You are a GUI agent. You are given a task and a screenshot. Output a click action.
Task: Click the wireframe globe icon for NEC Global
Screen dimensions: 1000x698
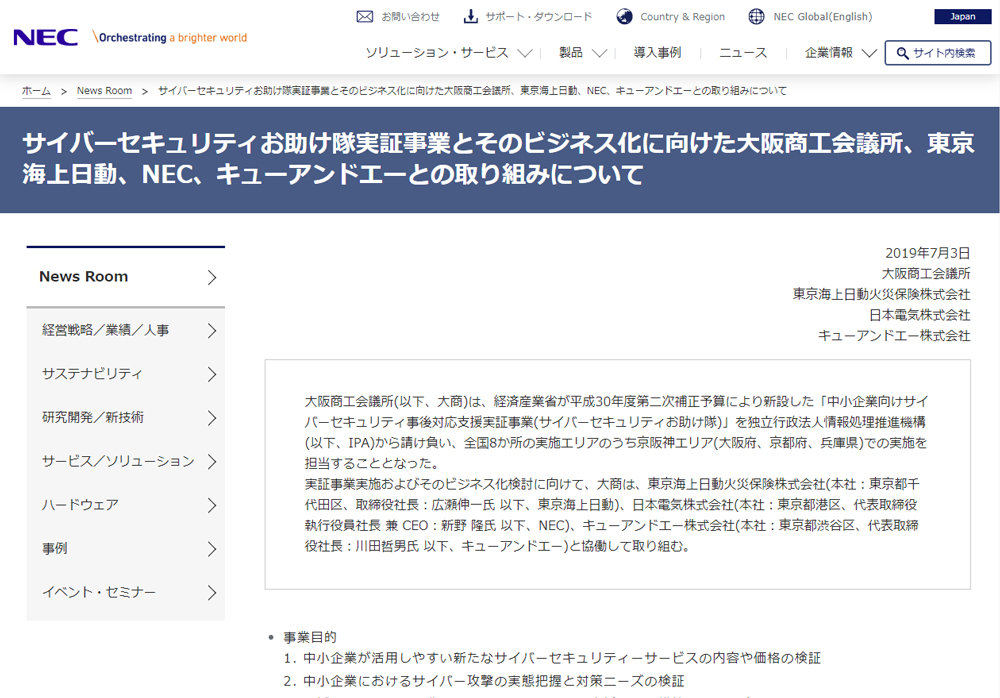(x=756, y=17)
